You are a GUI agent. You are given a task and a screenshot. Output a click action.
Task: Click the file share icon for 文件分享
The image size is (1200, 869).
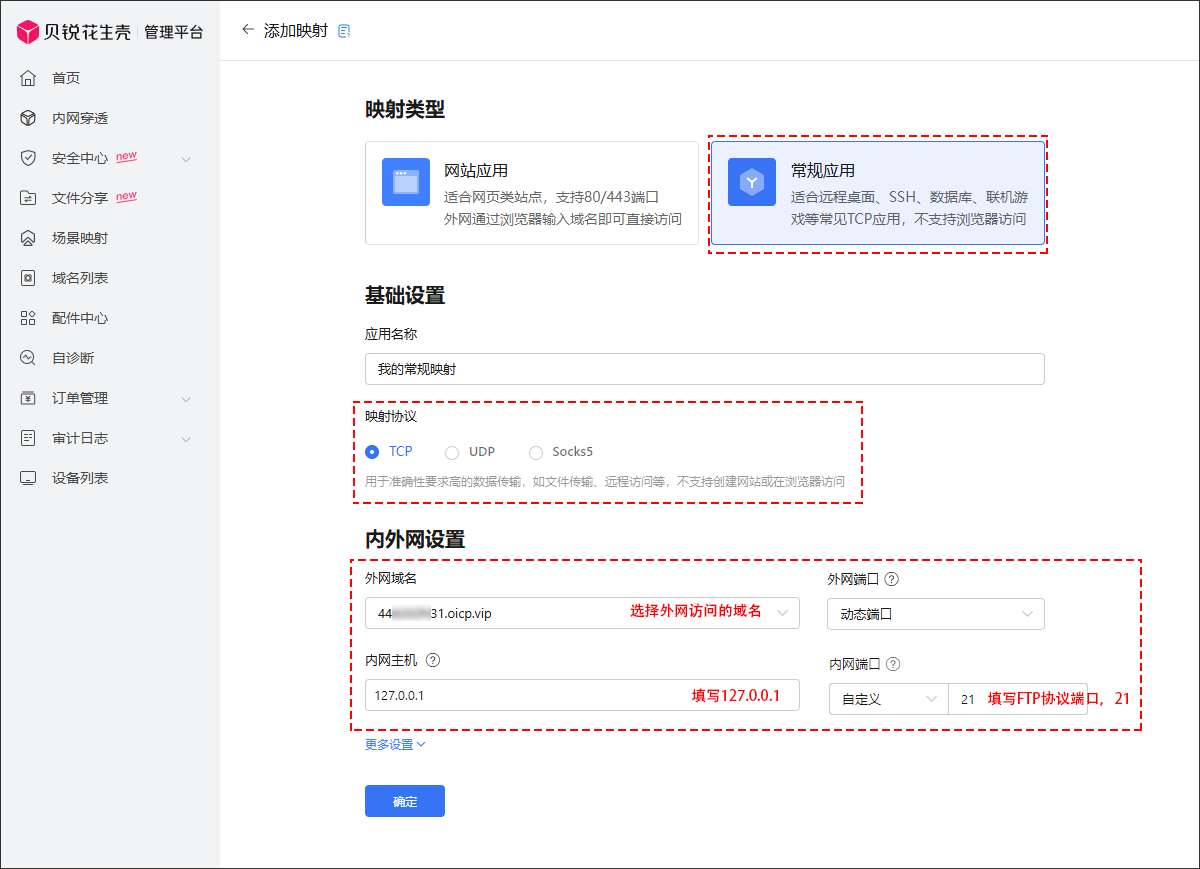28,198
